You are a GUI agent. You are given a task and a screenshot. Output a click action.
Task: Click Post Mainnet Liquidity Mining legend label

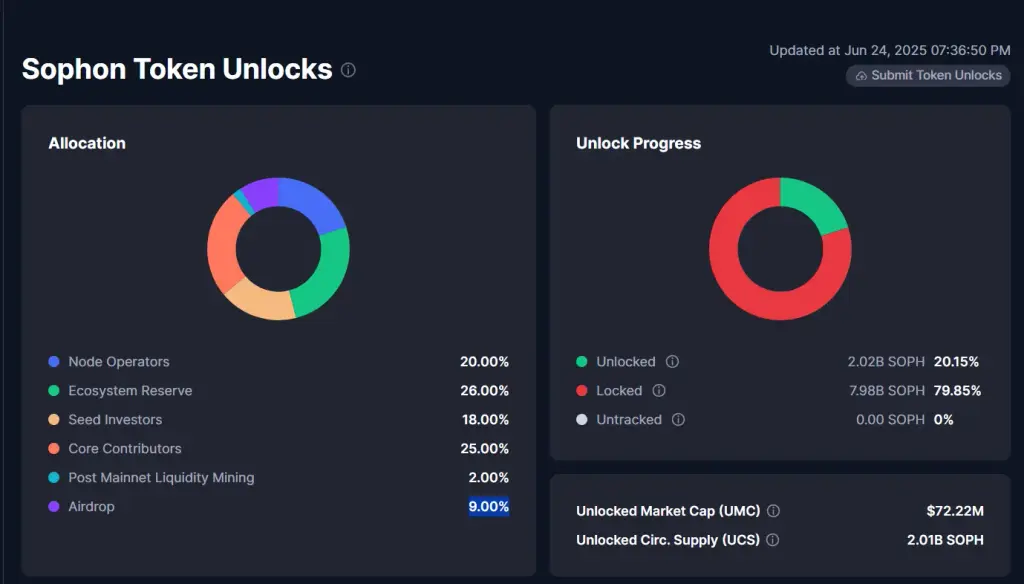tap(161, 478)
